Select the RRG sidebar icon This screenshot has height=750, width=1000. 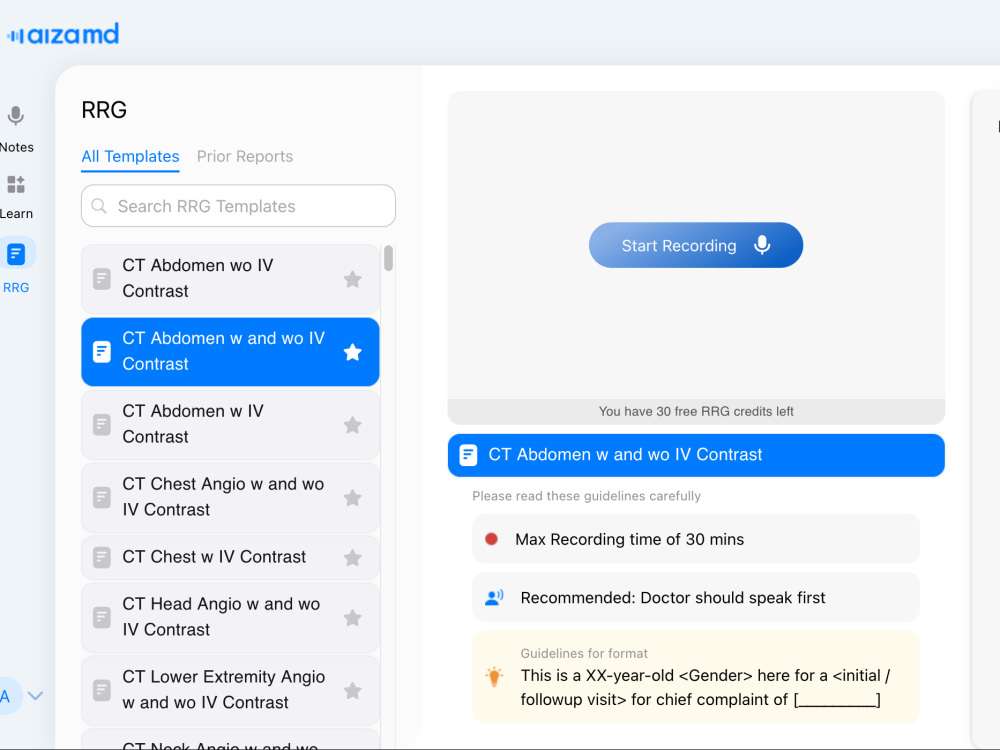(17, 254)
